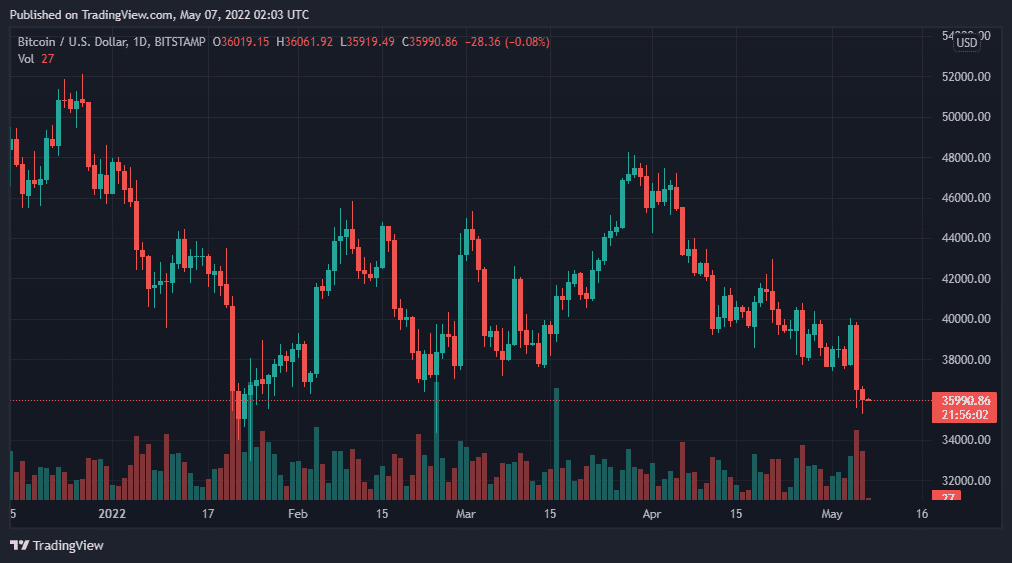The width and height of the screenshot is (1012, 563).
Task: Click the red volume value tag
Action: (x=947, y=496)
